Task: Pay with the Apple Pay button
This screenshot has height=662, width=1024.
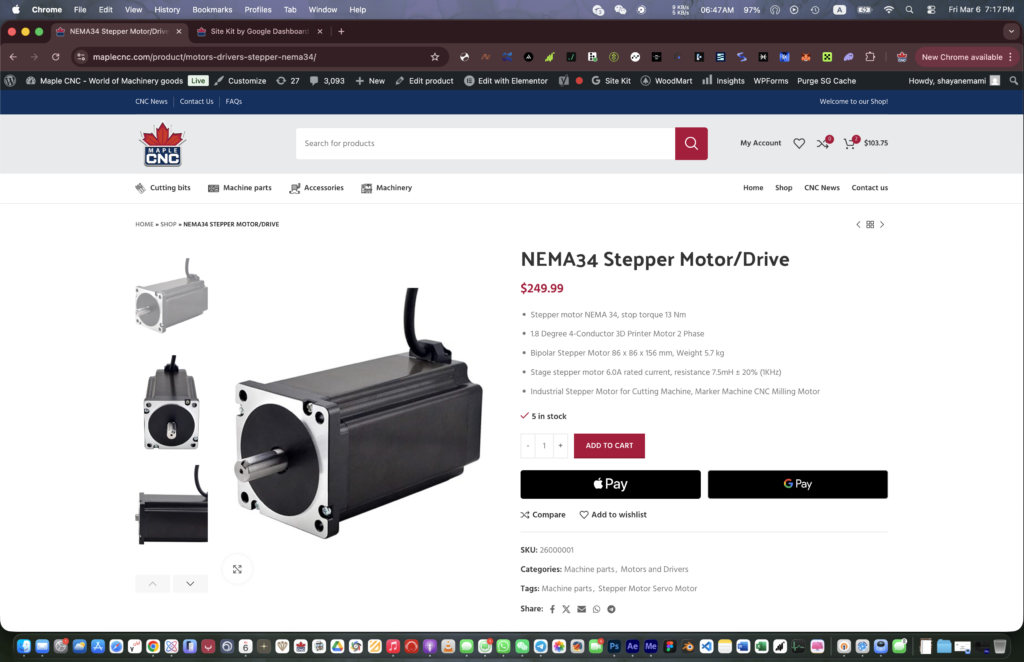Action: pyautogui.click(x=610, y=484)
